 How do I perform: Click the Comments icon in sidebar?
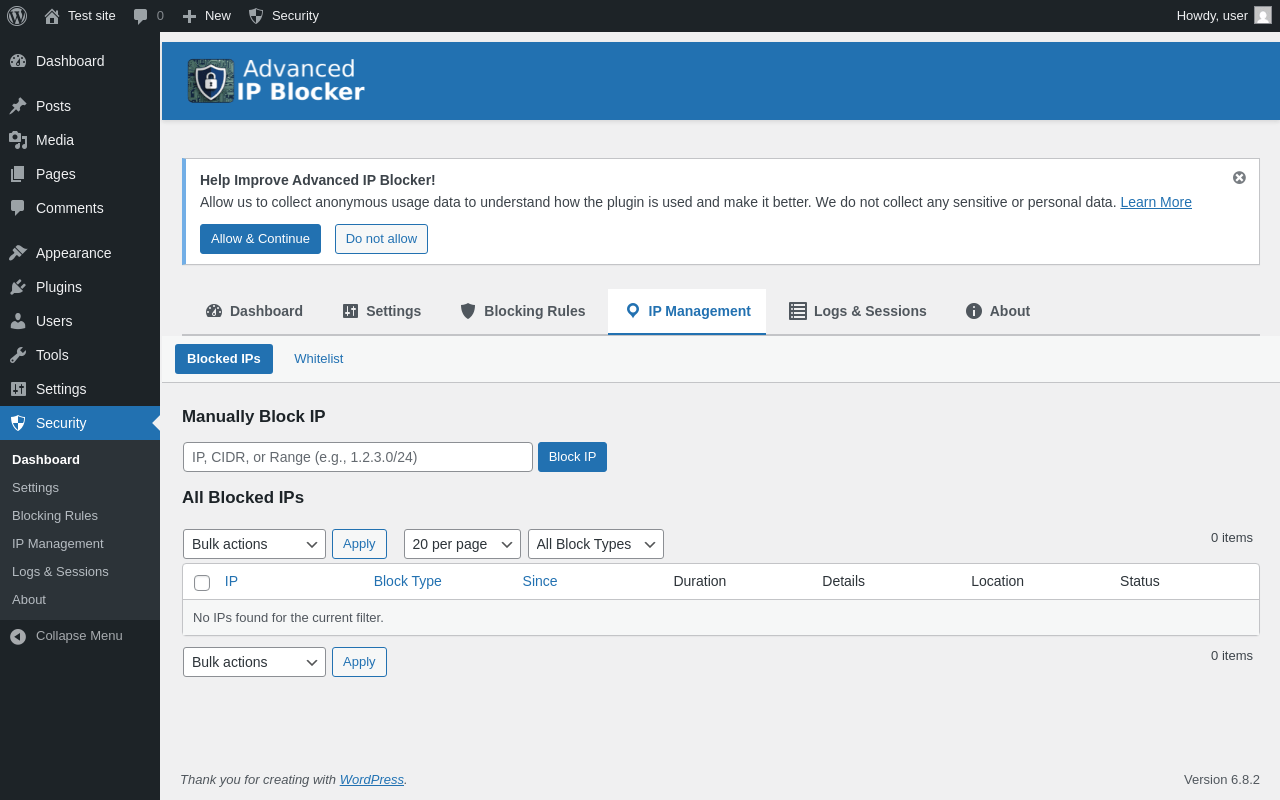coord(18,208)
